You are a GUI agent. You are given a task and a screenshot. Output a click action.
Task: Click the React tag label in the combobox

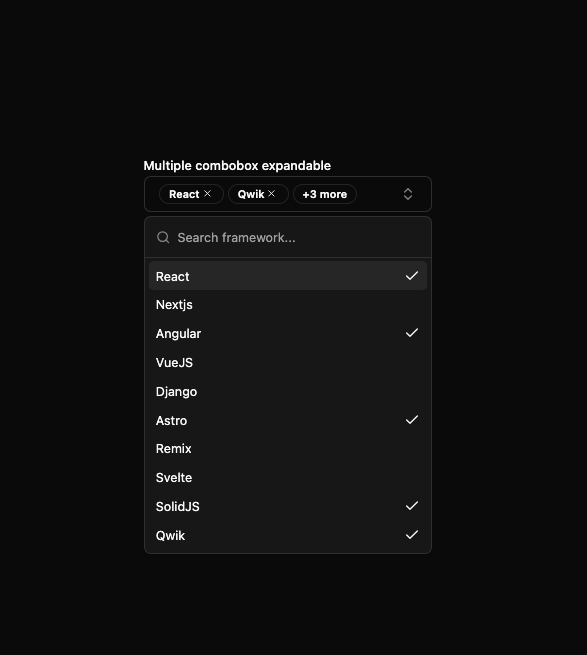point(184,194)
